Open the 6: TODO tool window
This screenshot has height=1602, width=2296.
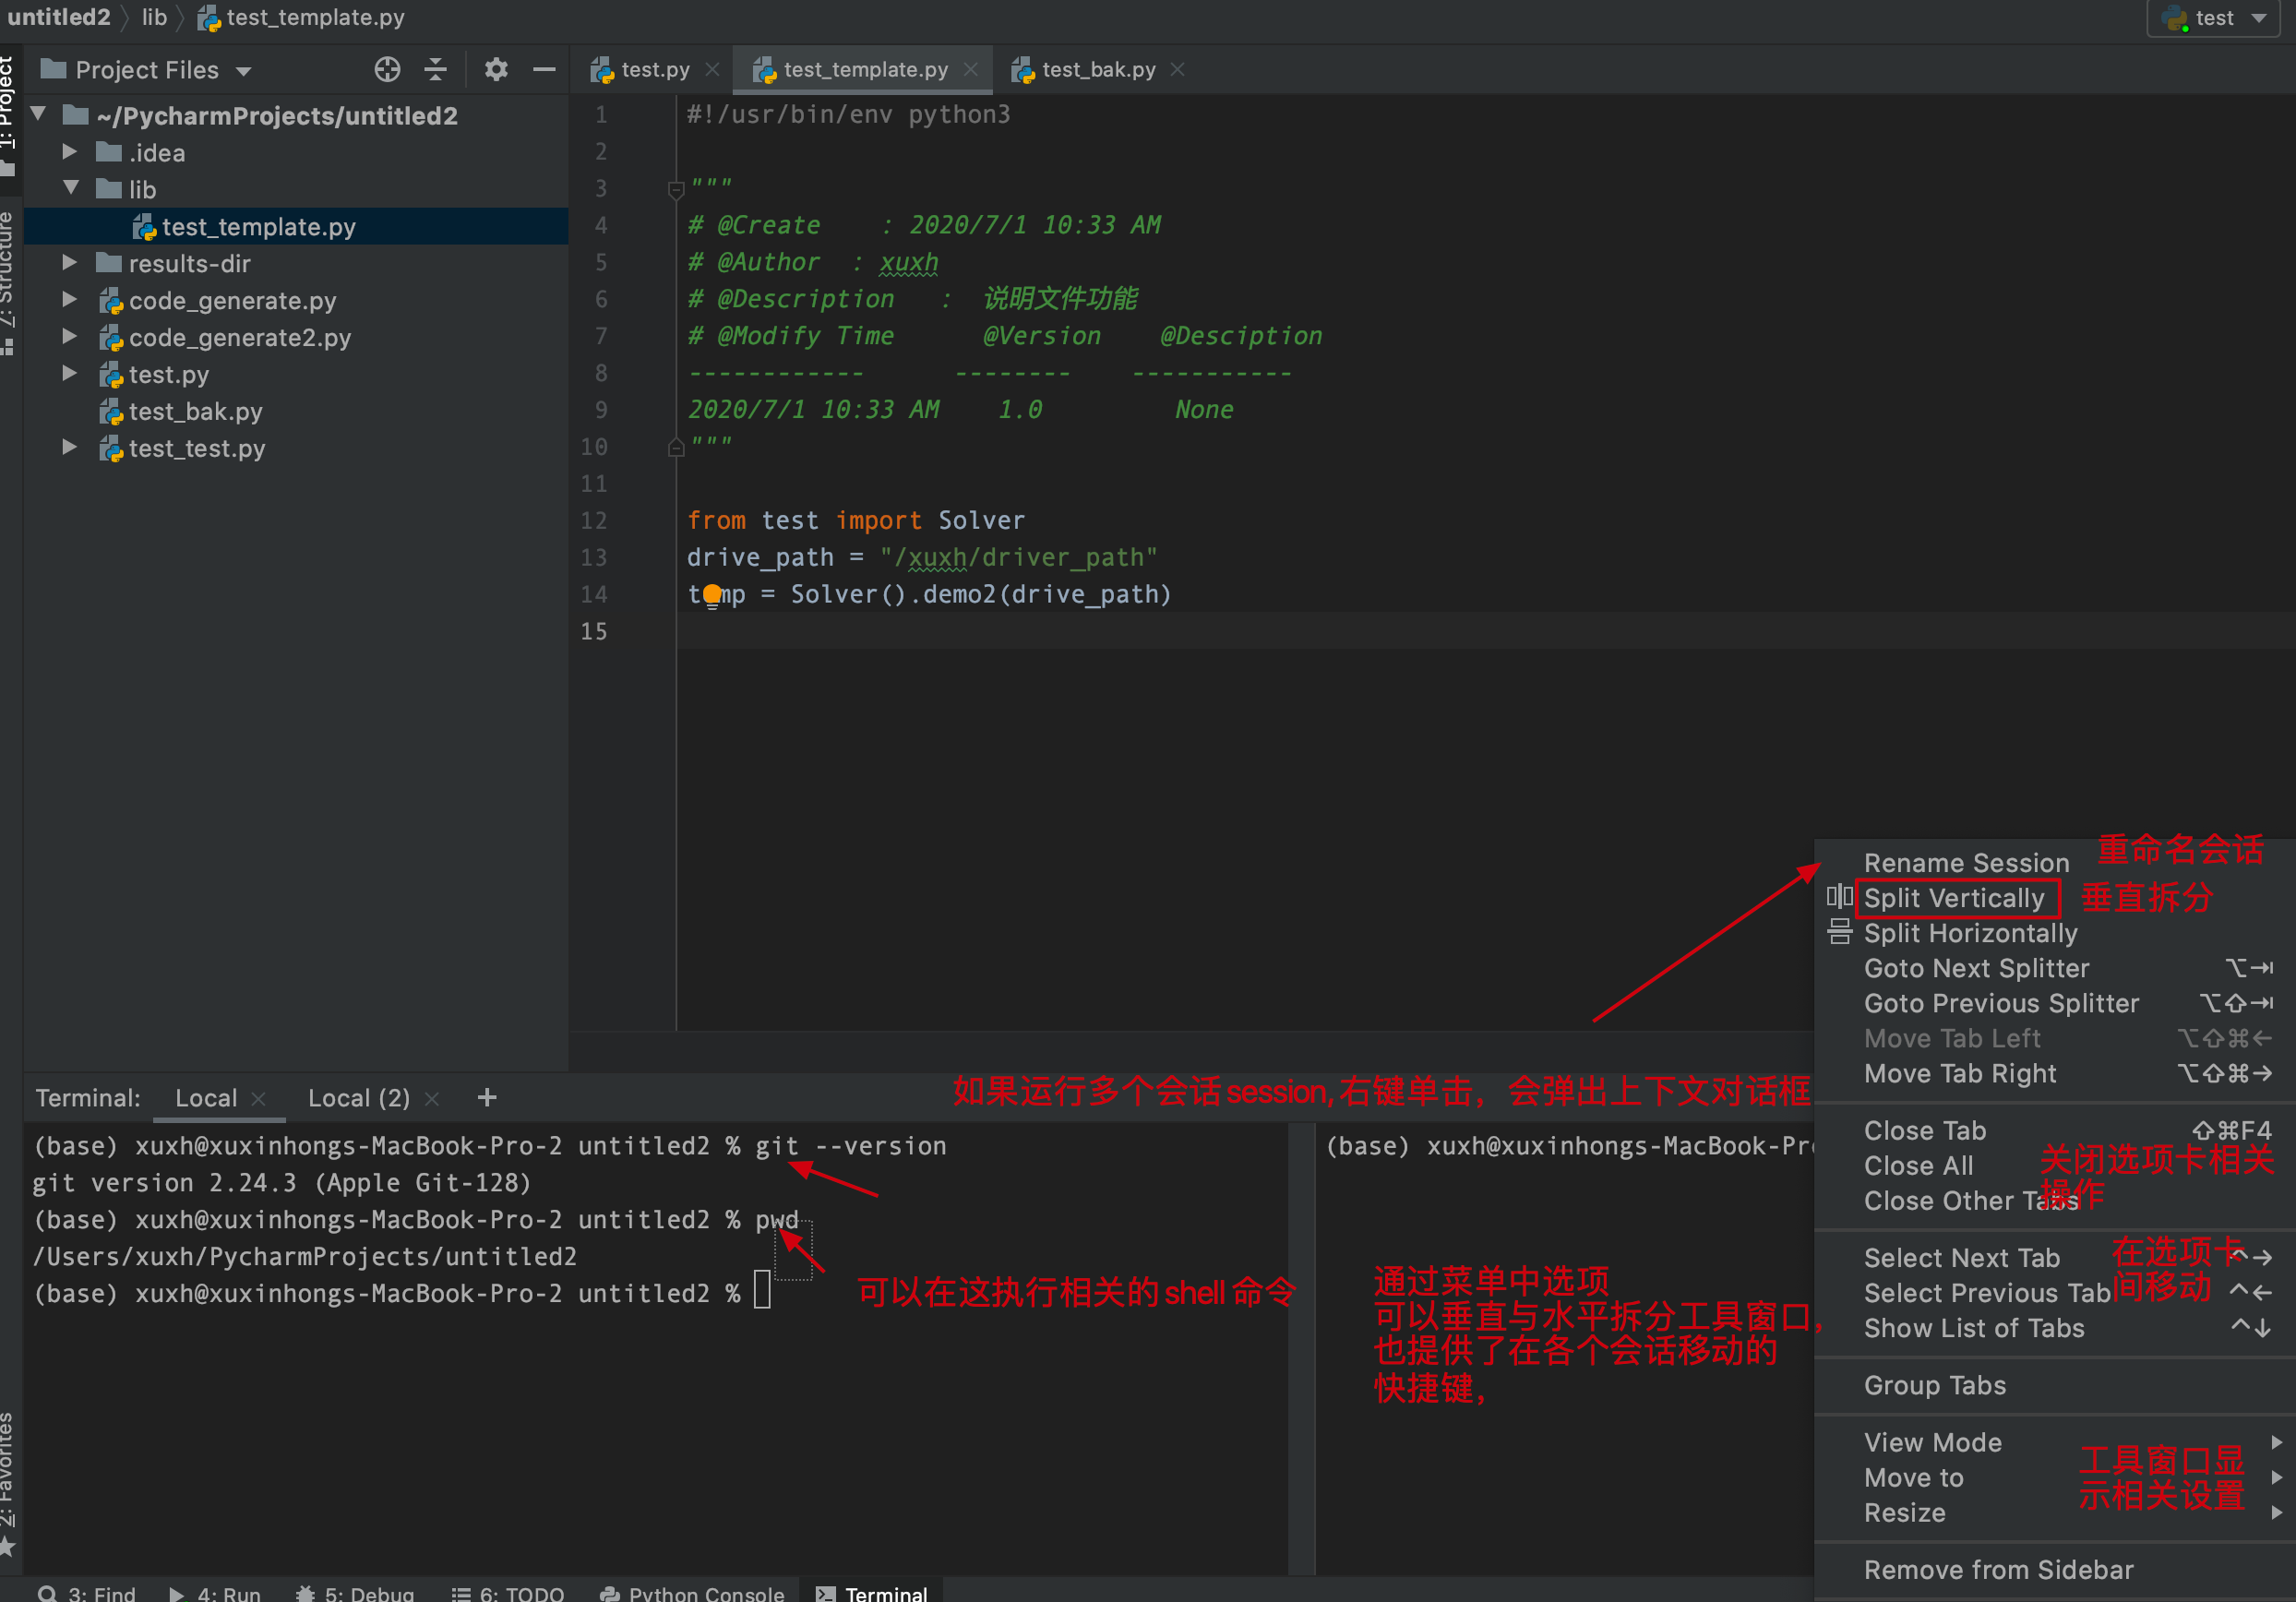click(x=508, y=1591)
